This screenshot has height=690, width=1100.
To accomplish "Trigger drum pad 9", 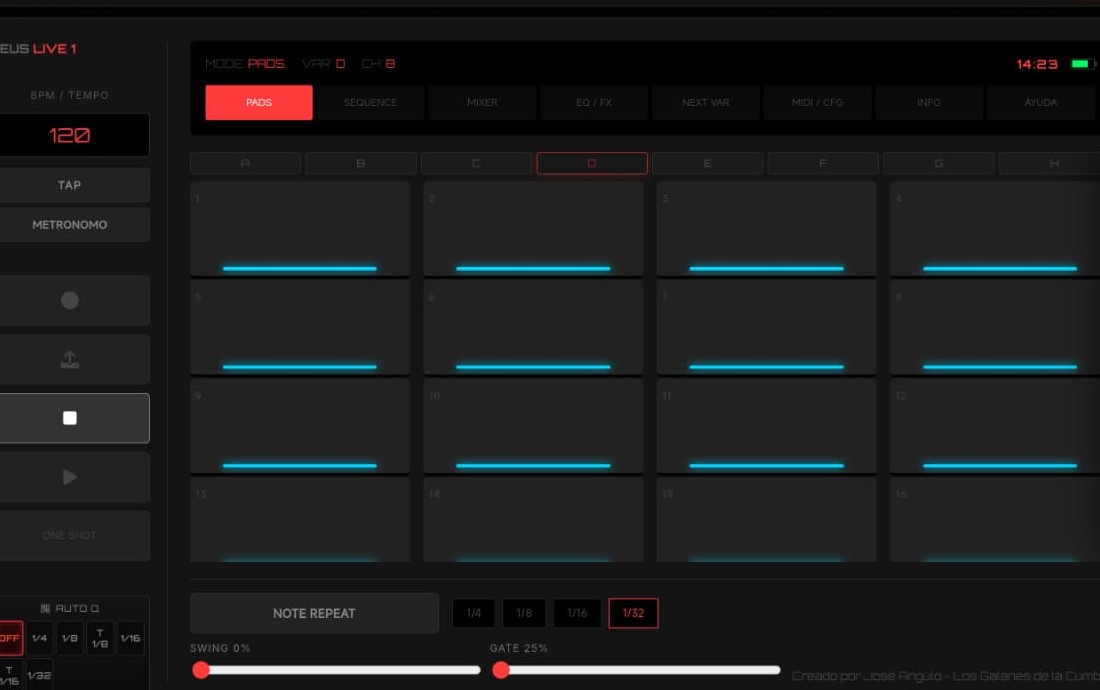I will pyautogui.click(x=300, y=426).
